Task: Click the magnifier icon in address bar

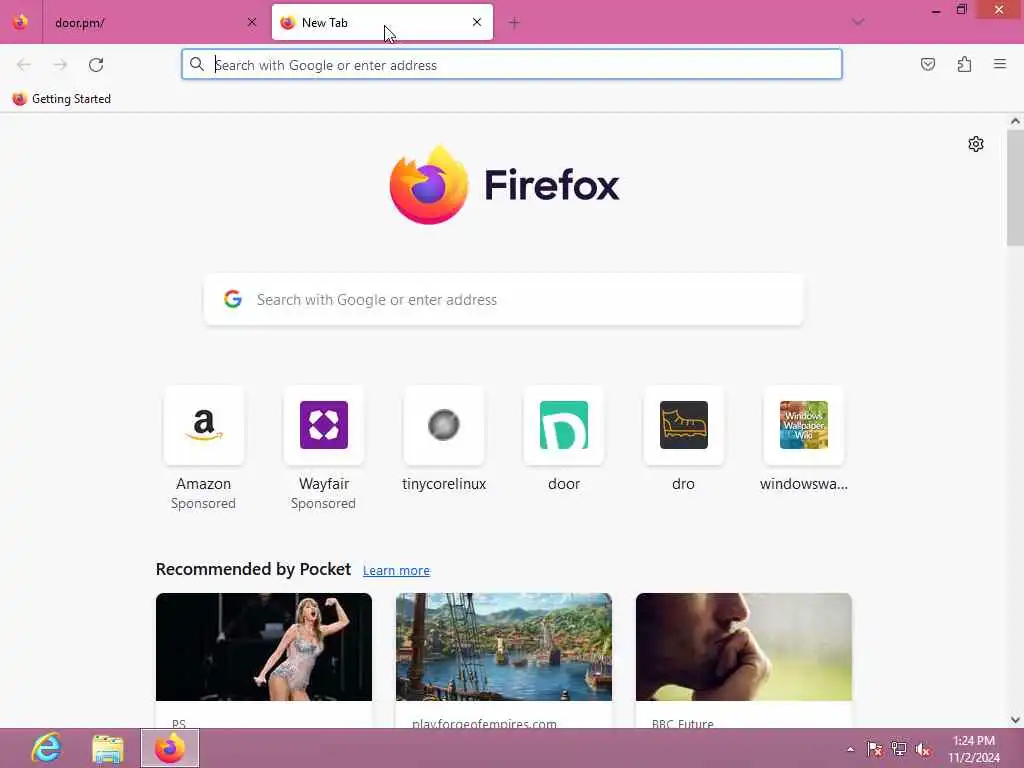Action: click(197, 64)
